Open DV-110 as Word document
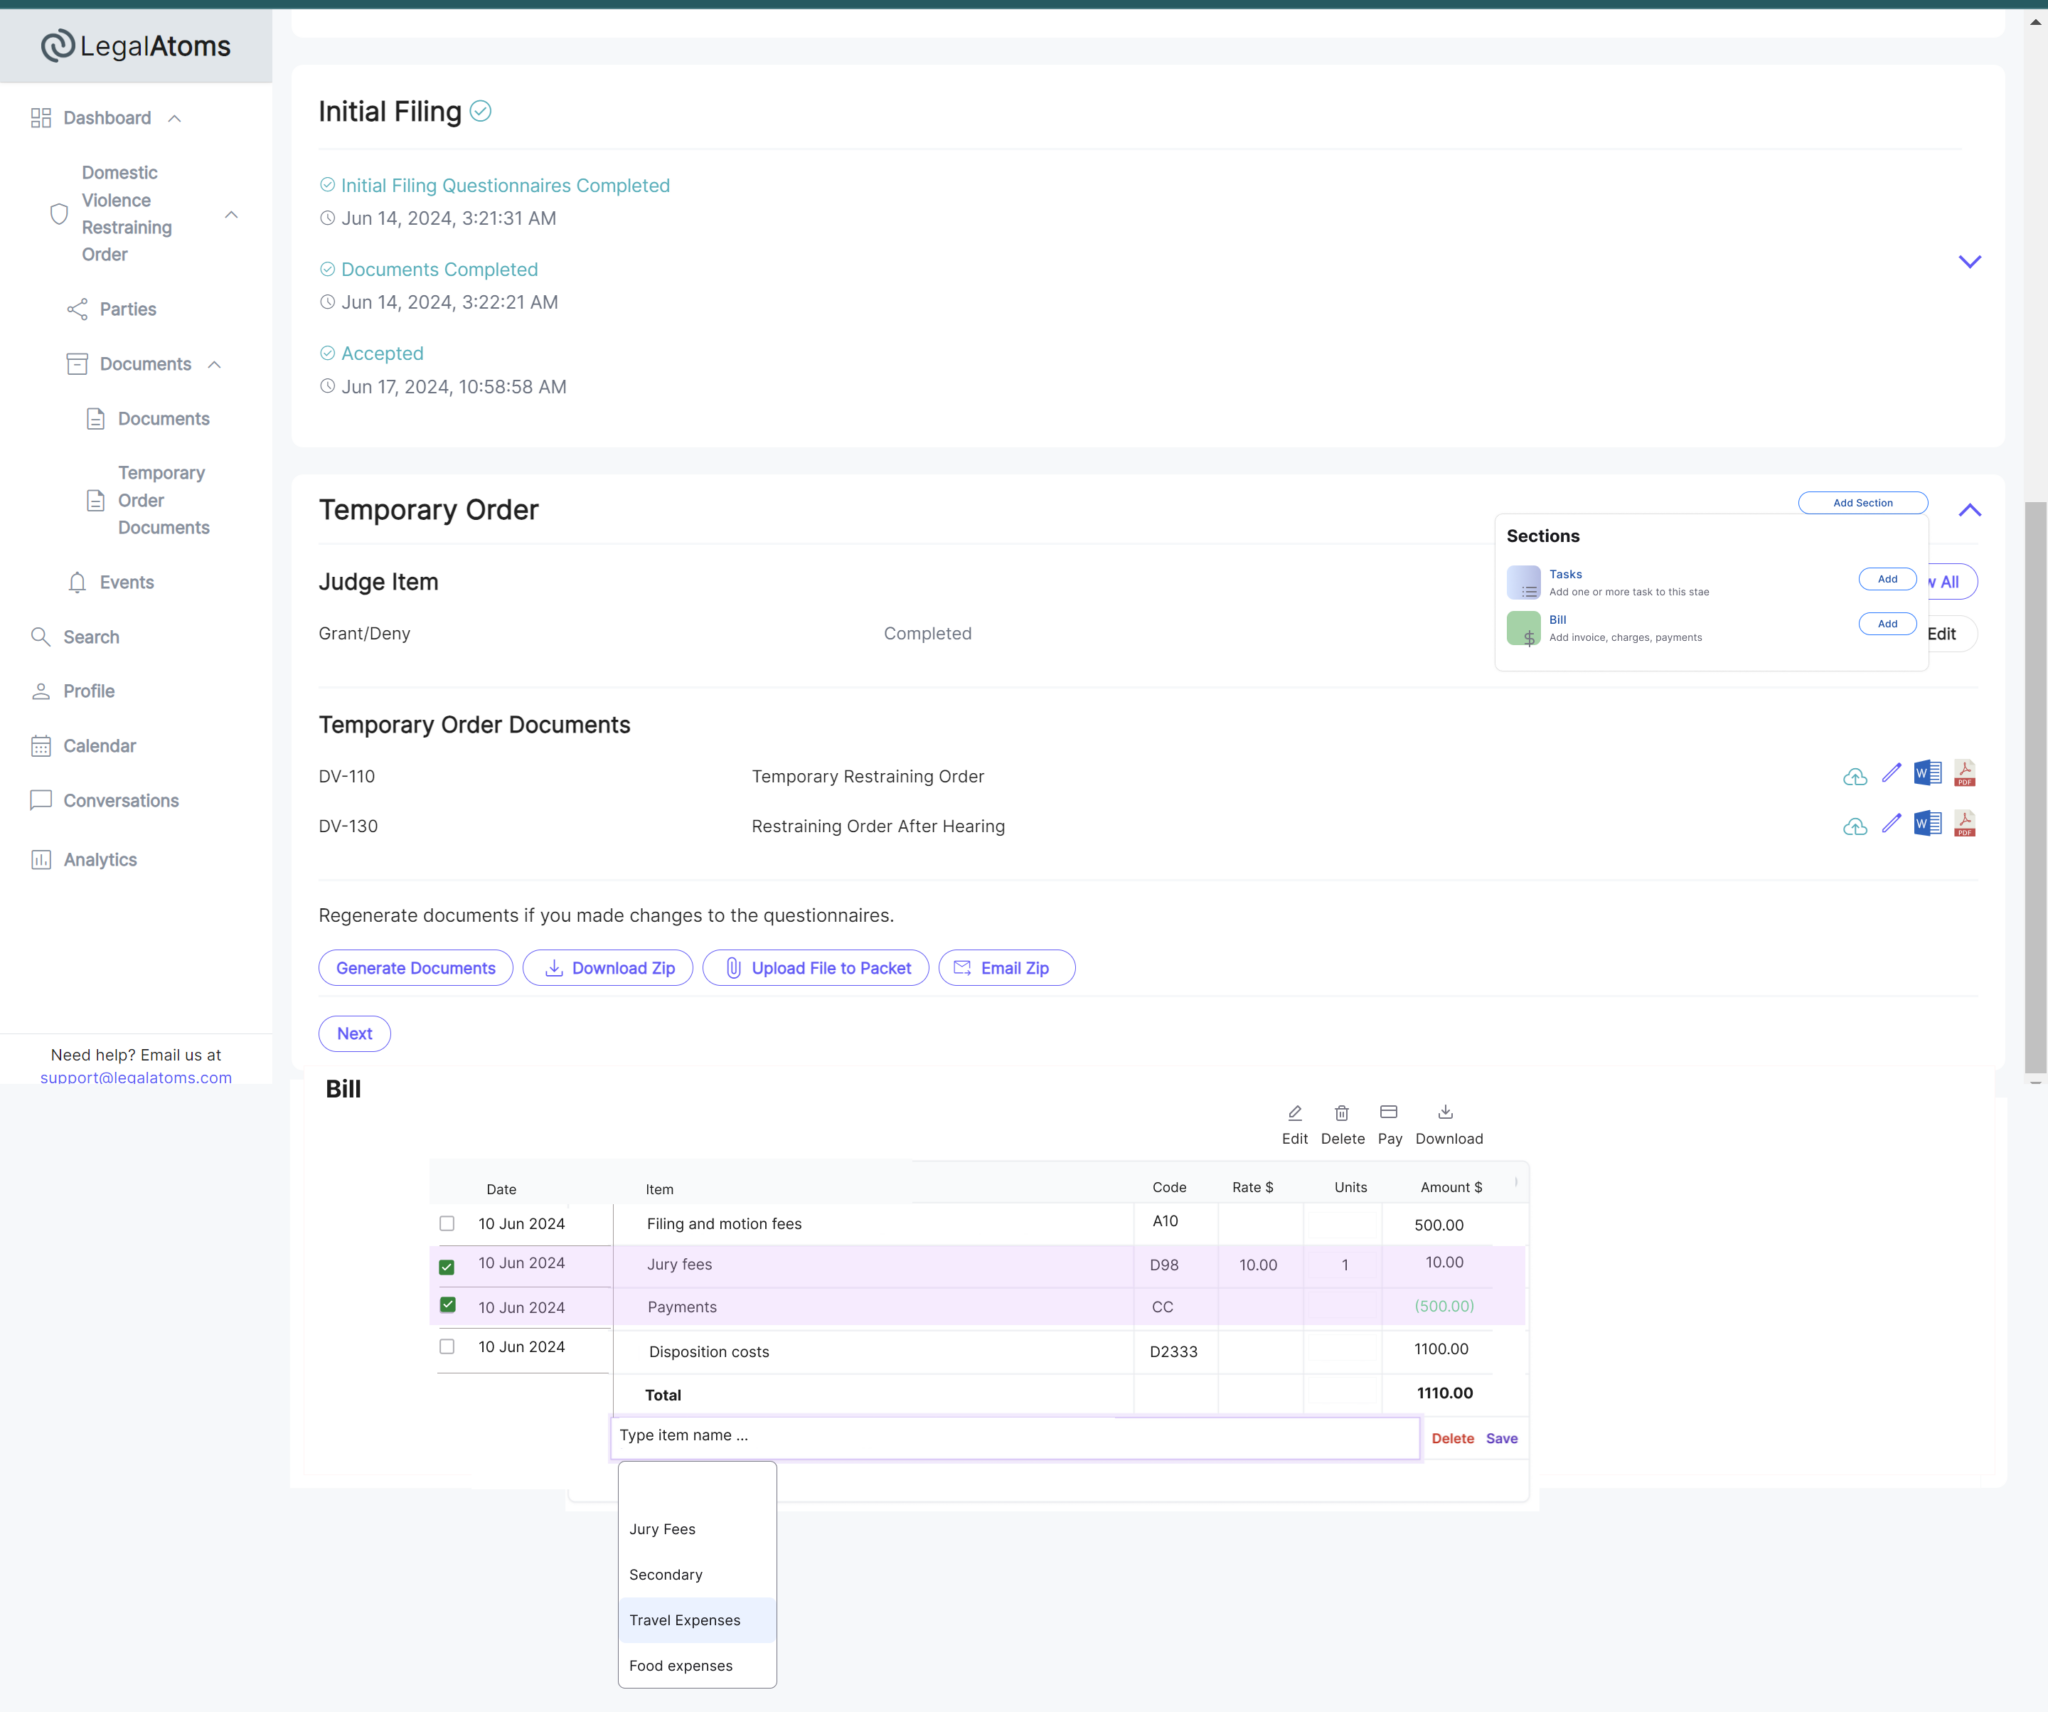Screen dimensions: 2048x1712 click(1927, 773)
